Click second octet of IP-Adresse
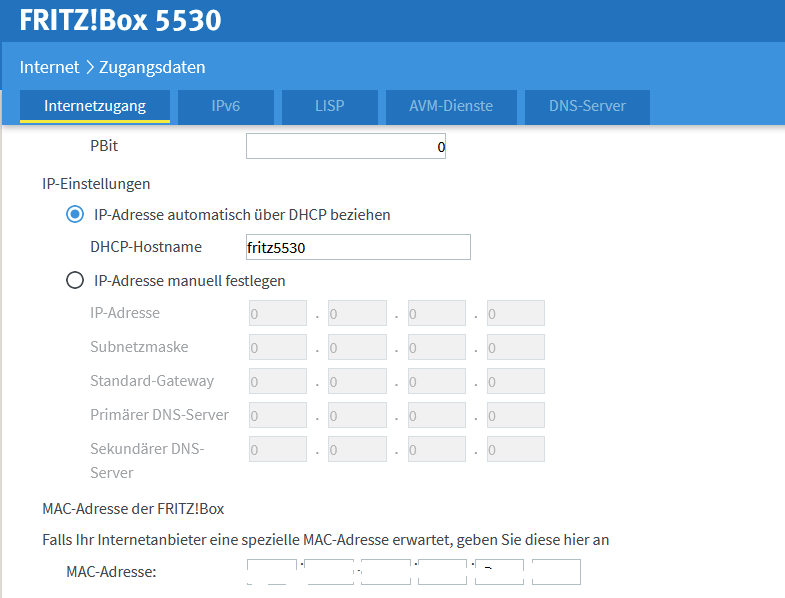The height and width of the screenshot is (598, 785). [x=357, y=313]
